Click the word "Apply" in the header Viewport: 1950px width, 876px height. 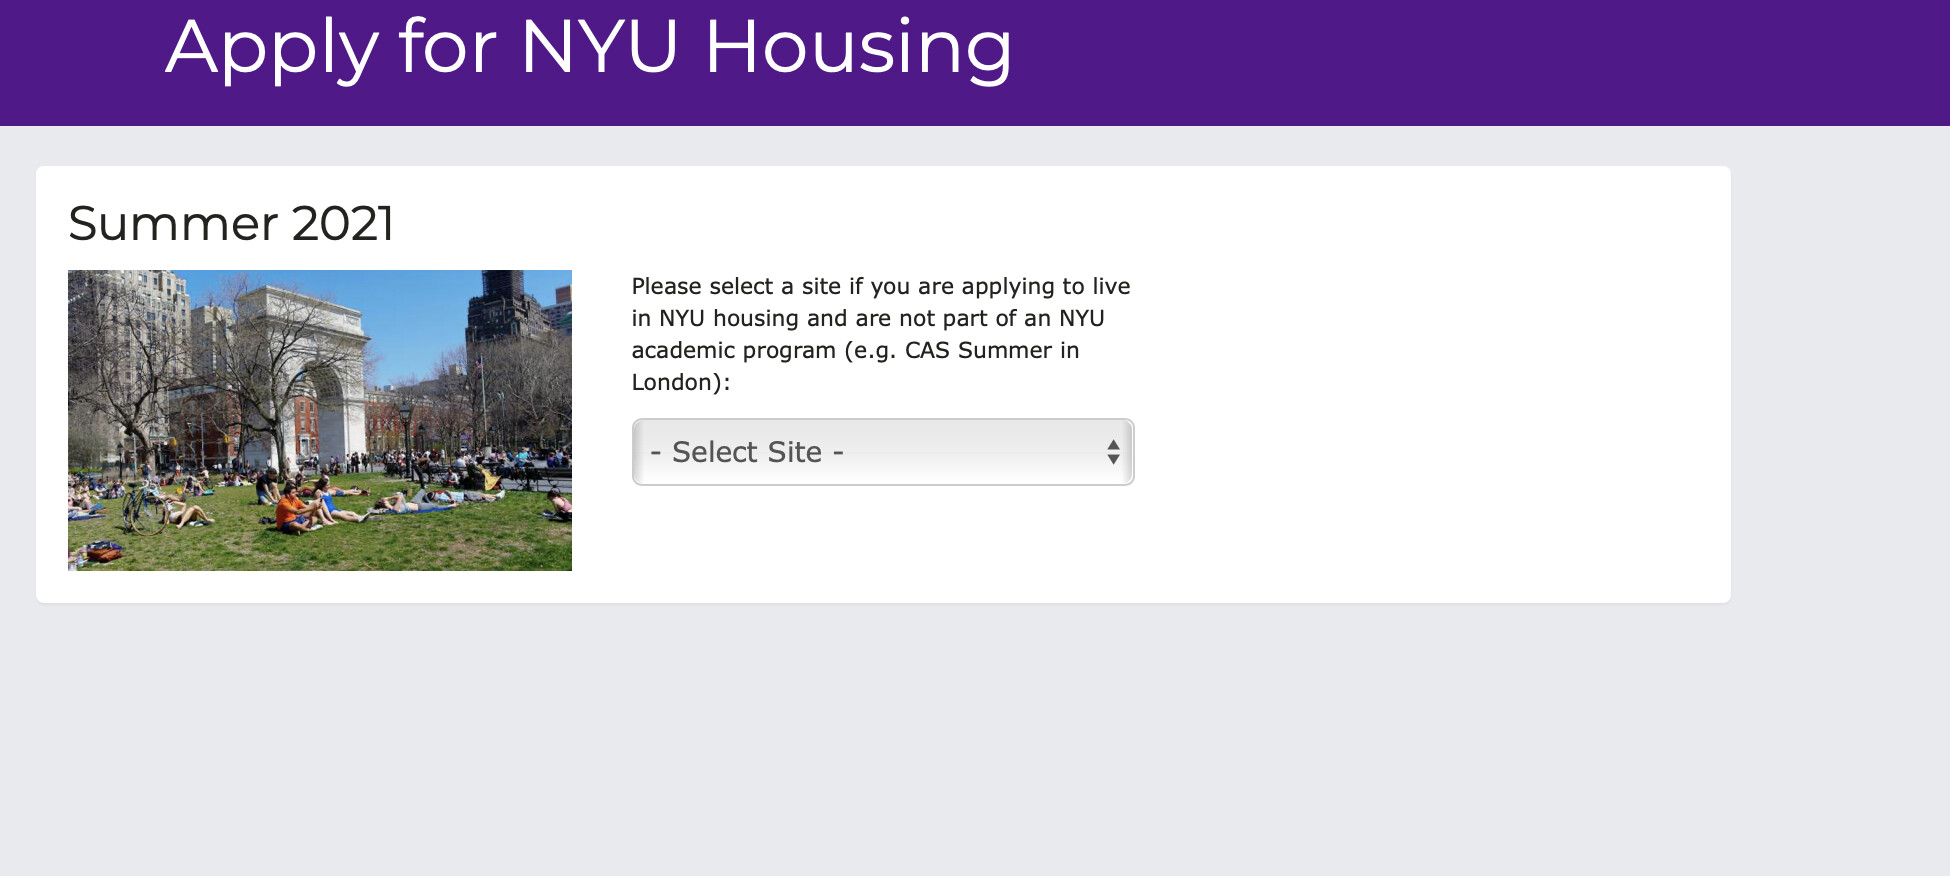(x=272, y=47)
